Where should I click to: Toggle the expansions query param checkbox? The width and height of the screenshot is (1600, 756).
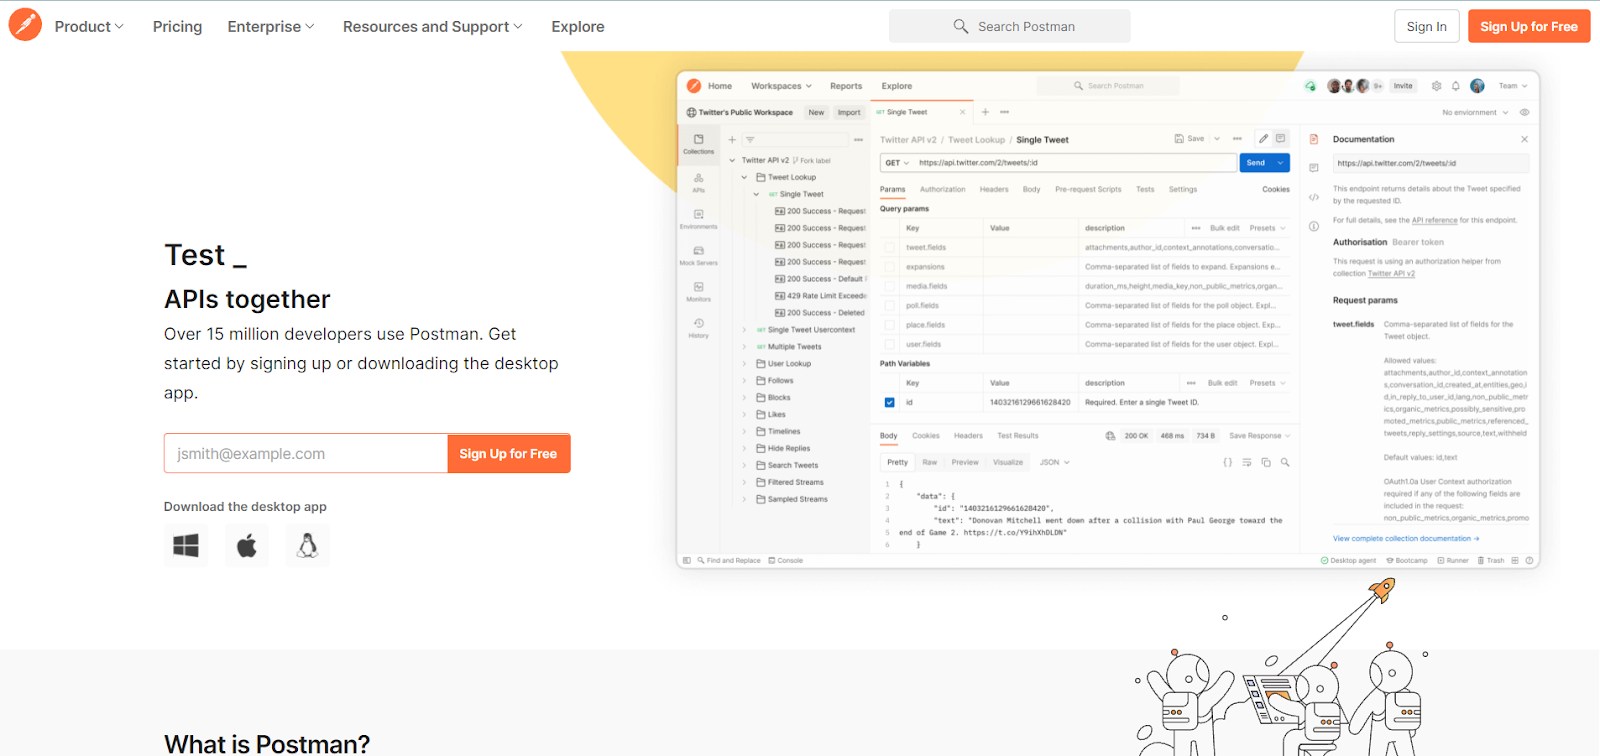[889, 267]
